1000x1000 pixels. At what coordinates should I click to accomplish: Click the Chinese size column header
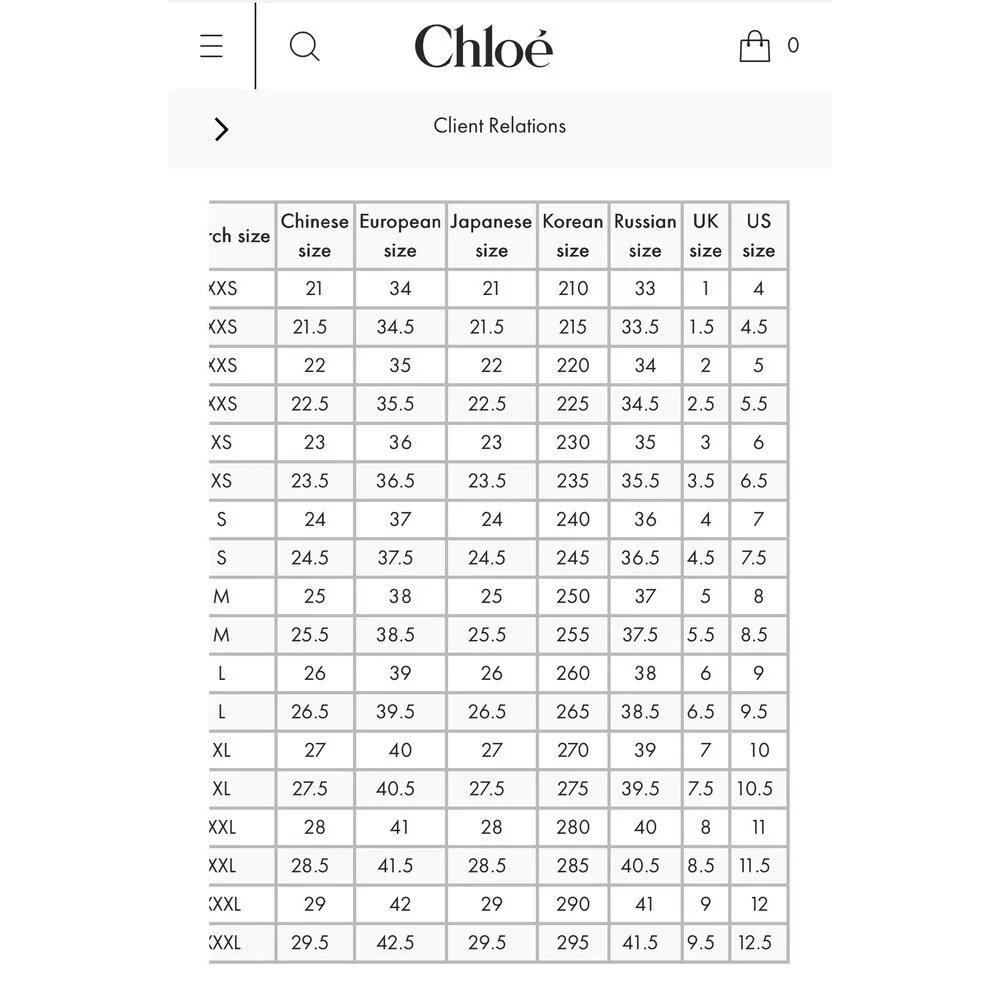pos(314,235)
